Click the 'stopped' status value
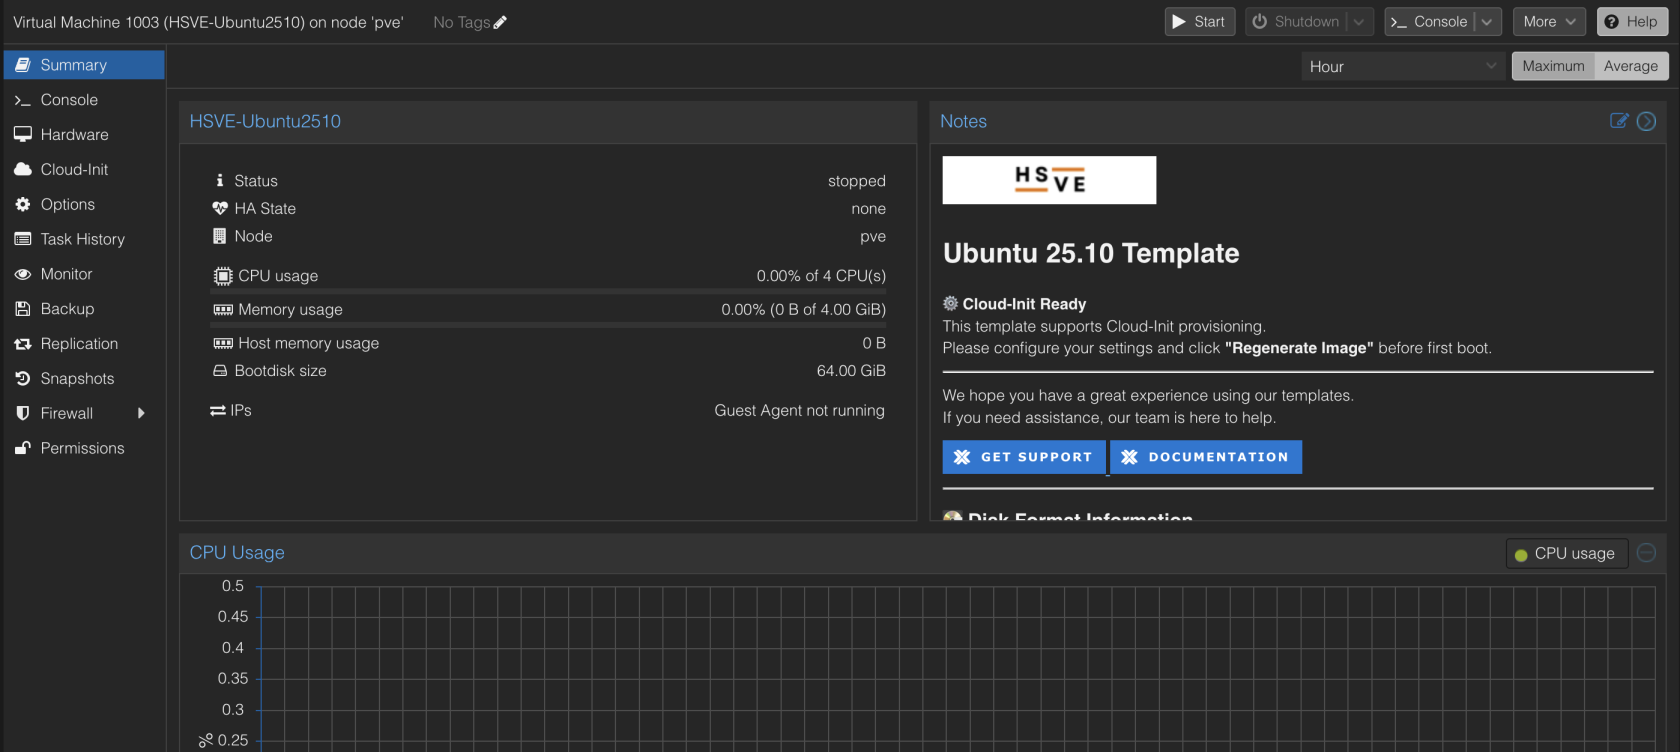 (857, 181)
